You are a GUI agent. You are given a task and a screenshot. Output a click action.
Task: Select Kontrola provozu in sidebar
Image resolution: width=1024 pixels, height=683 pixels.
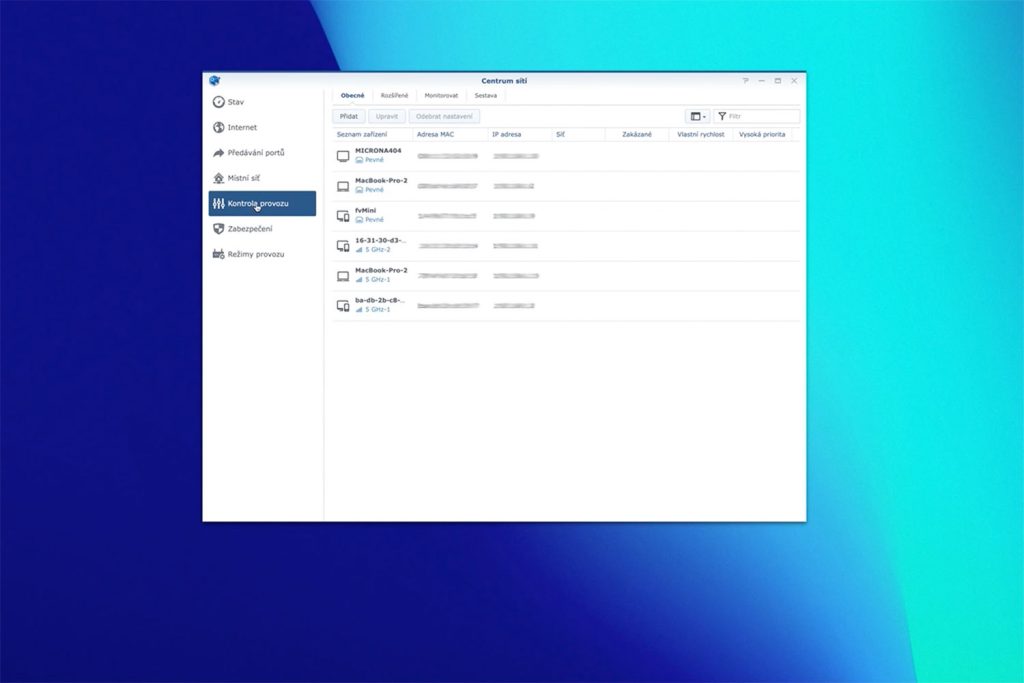(x=262, y=204)
